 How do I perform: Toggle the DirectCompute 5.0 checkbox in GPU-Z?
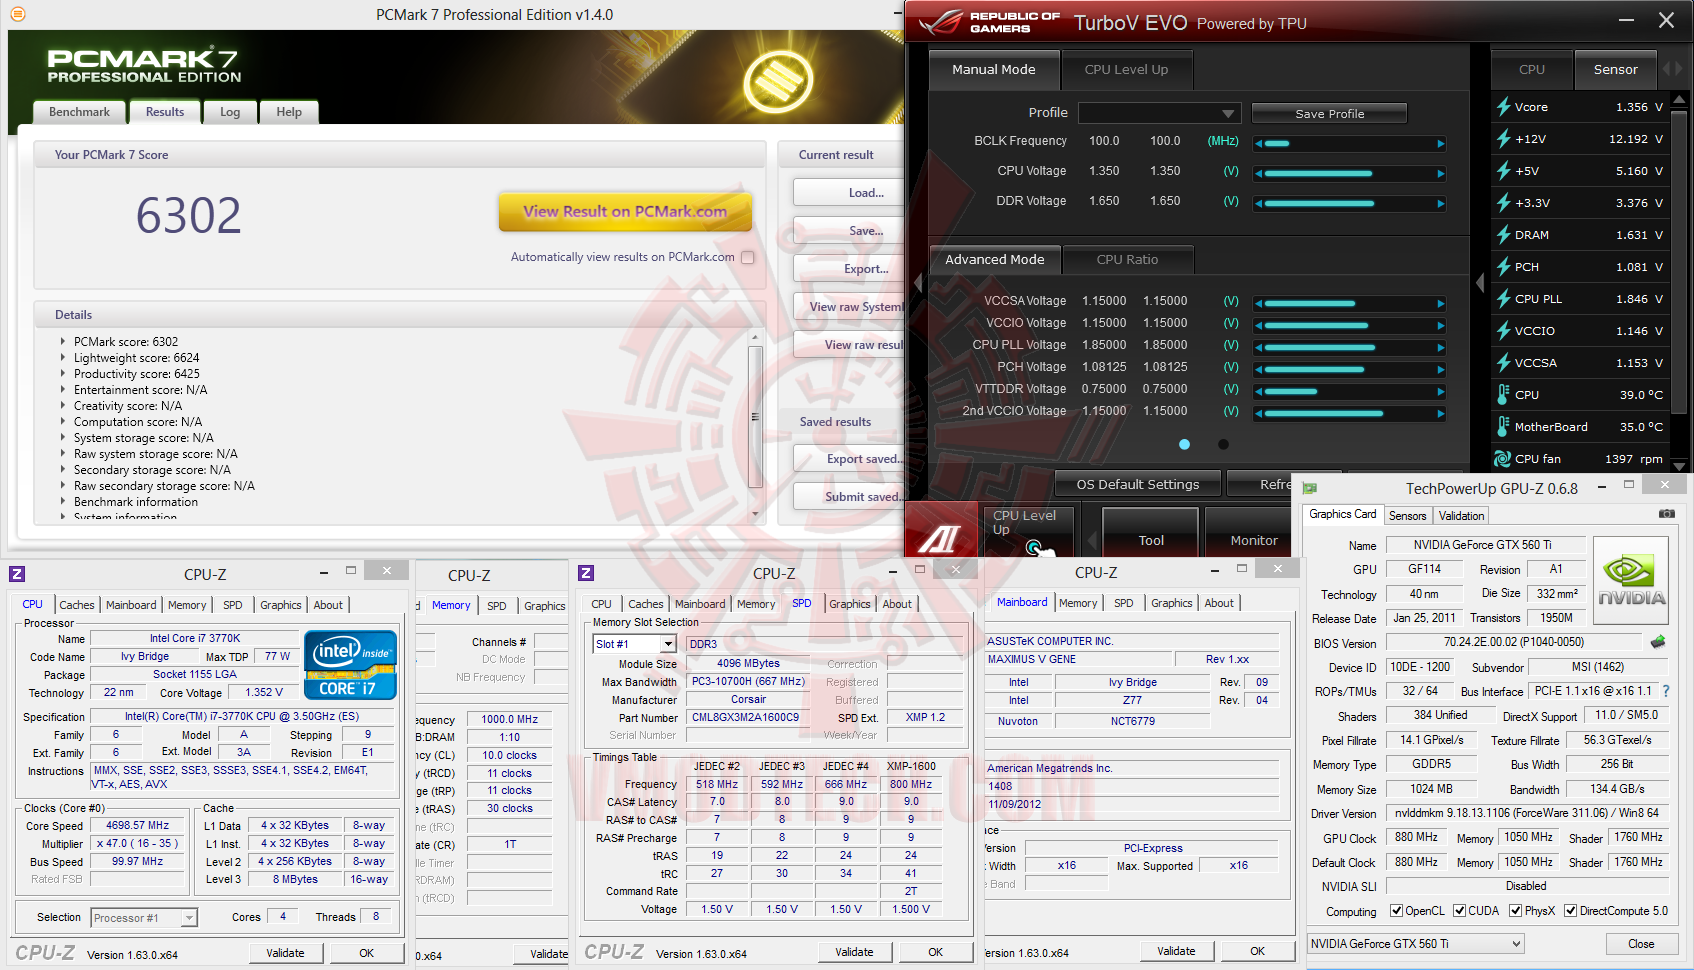[x=1571, y=911]
